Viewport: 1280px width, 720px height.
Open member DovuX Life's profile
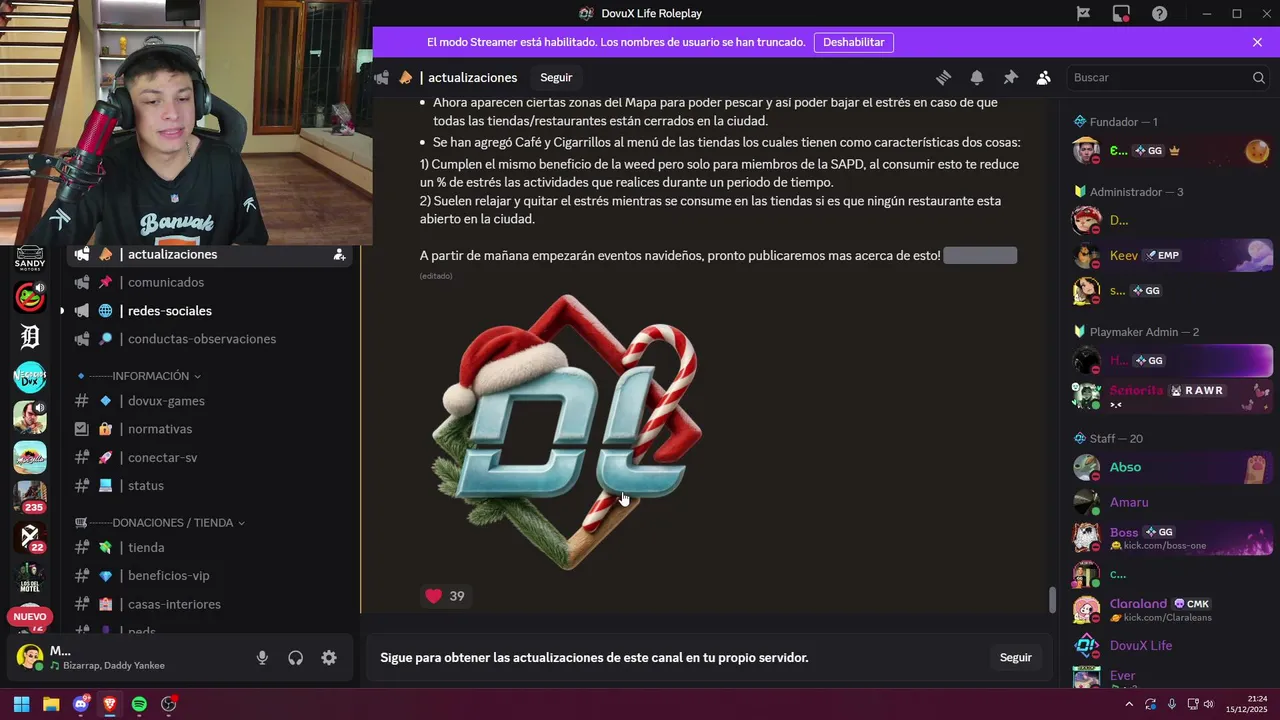click(1171, 645)
